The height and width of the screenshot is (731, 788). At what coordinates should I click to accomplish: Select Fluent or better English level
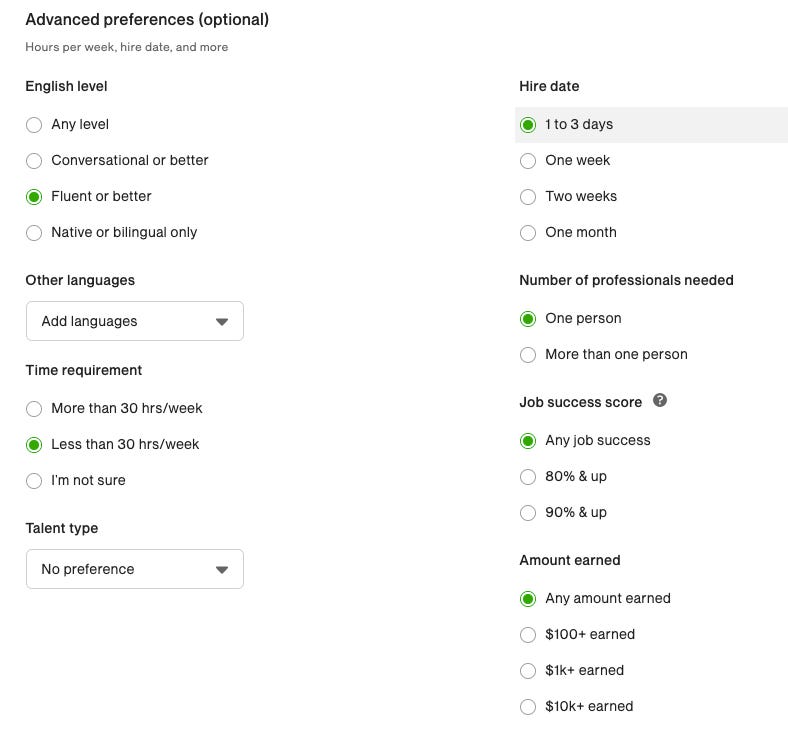[x=34, y=197]
